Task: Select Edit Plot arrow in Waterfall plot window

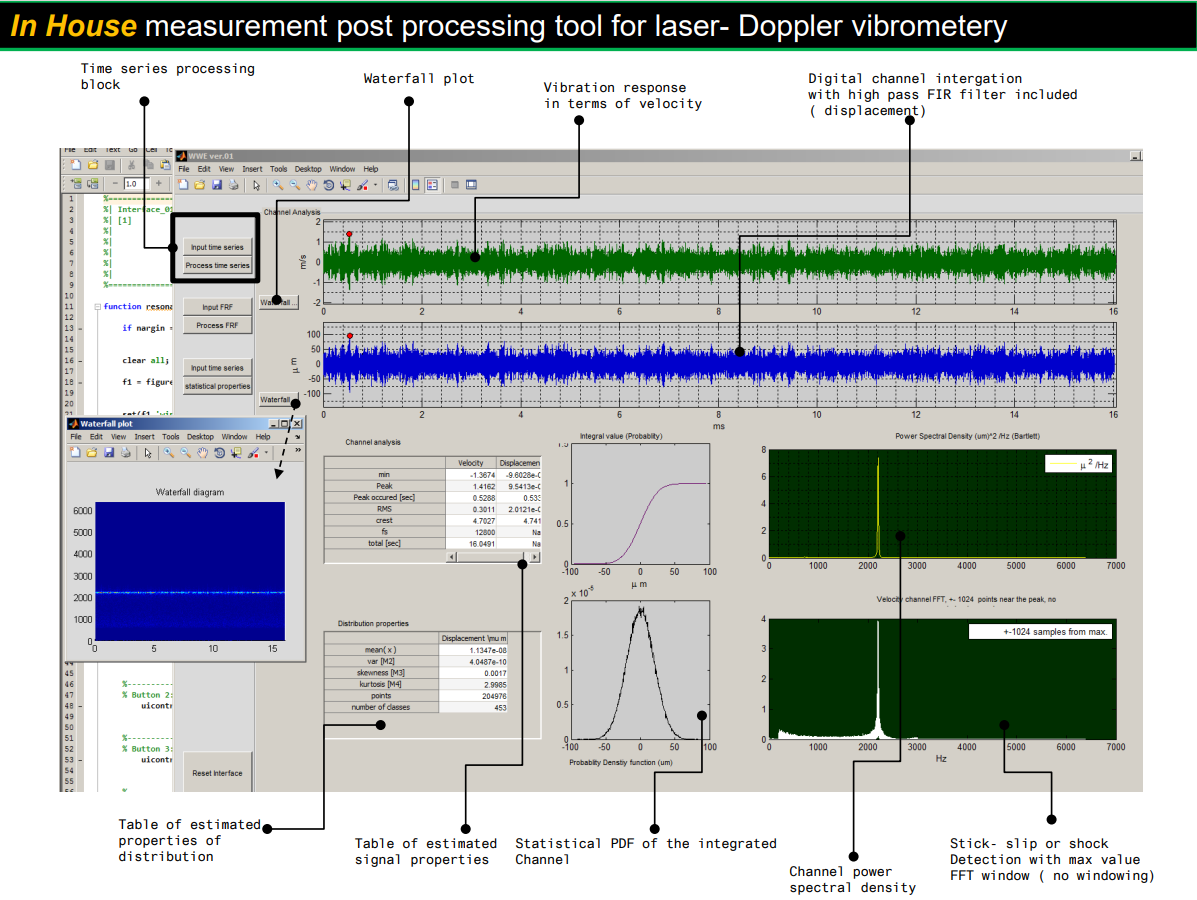Action: (148, 453)
